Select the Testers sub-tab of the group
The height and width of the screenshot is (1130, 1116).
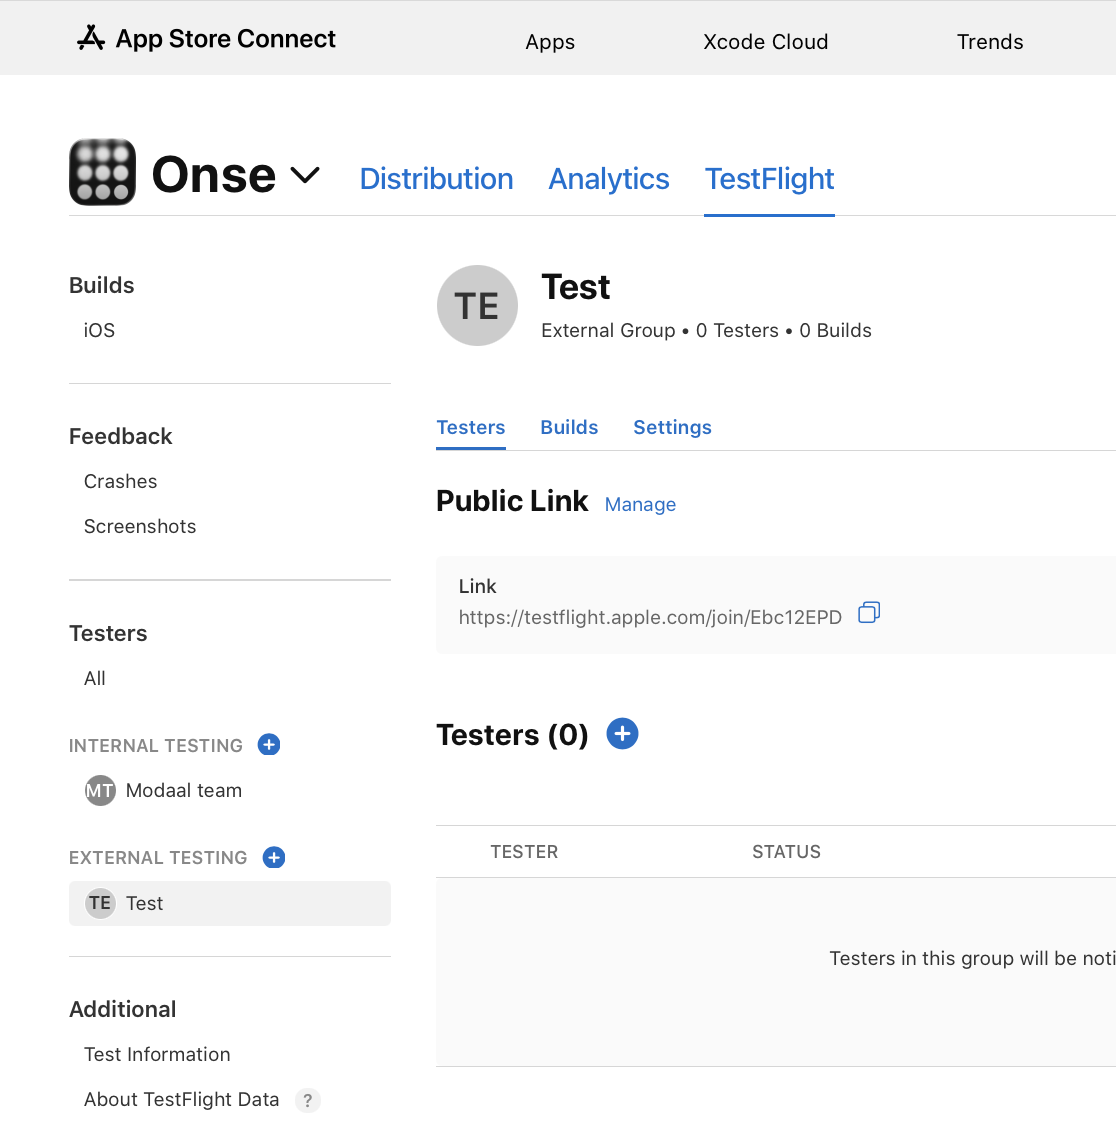click(x=471, y=427)
